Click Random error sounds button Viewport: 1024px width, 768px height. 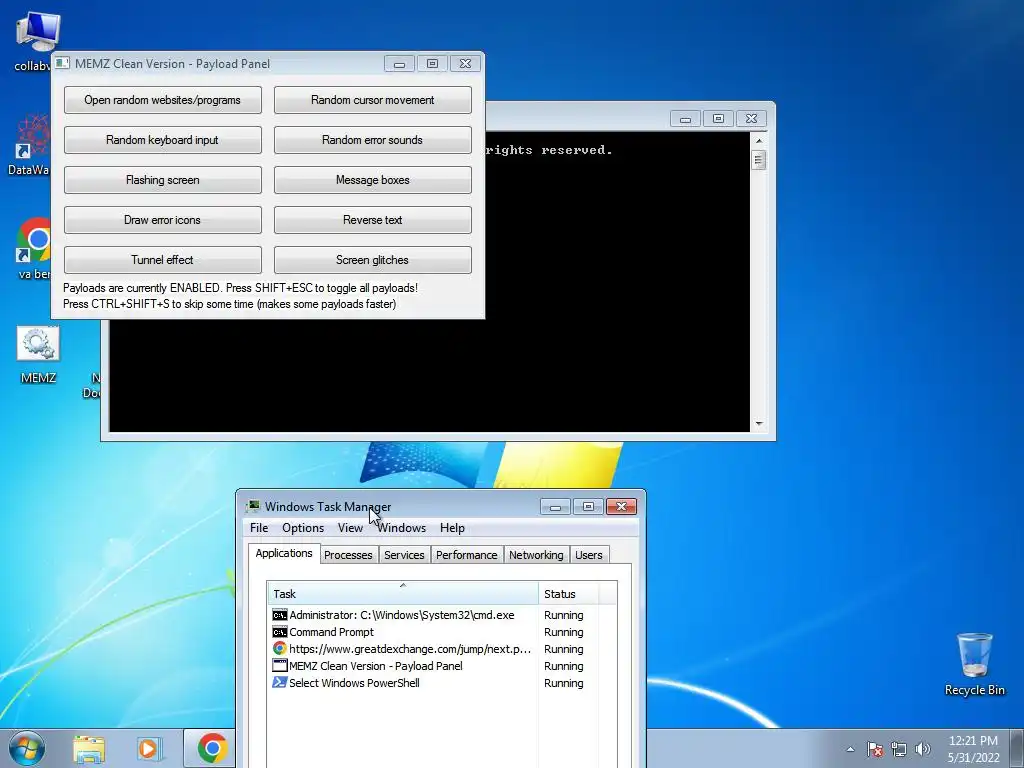pos(372,140)
